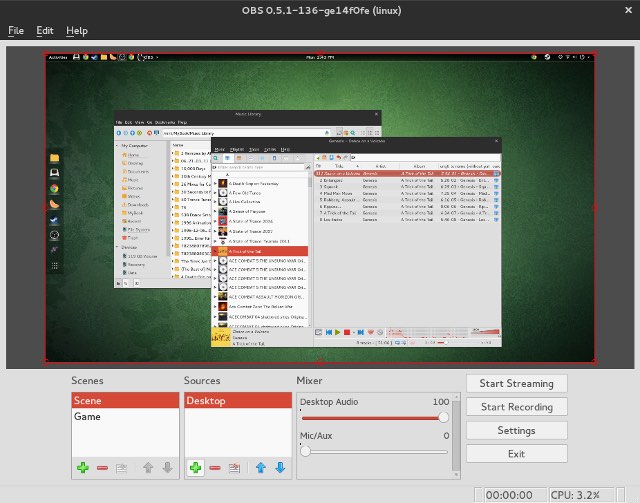Click the Exit button
Image resolution: width=640 pixels, height=503 pixels.
(517, 454)
